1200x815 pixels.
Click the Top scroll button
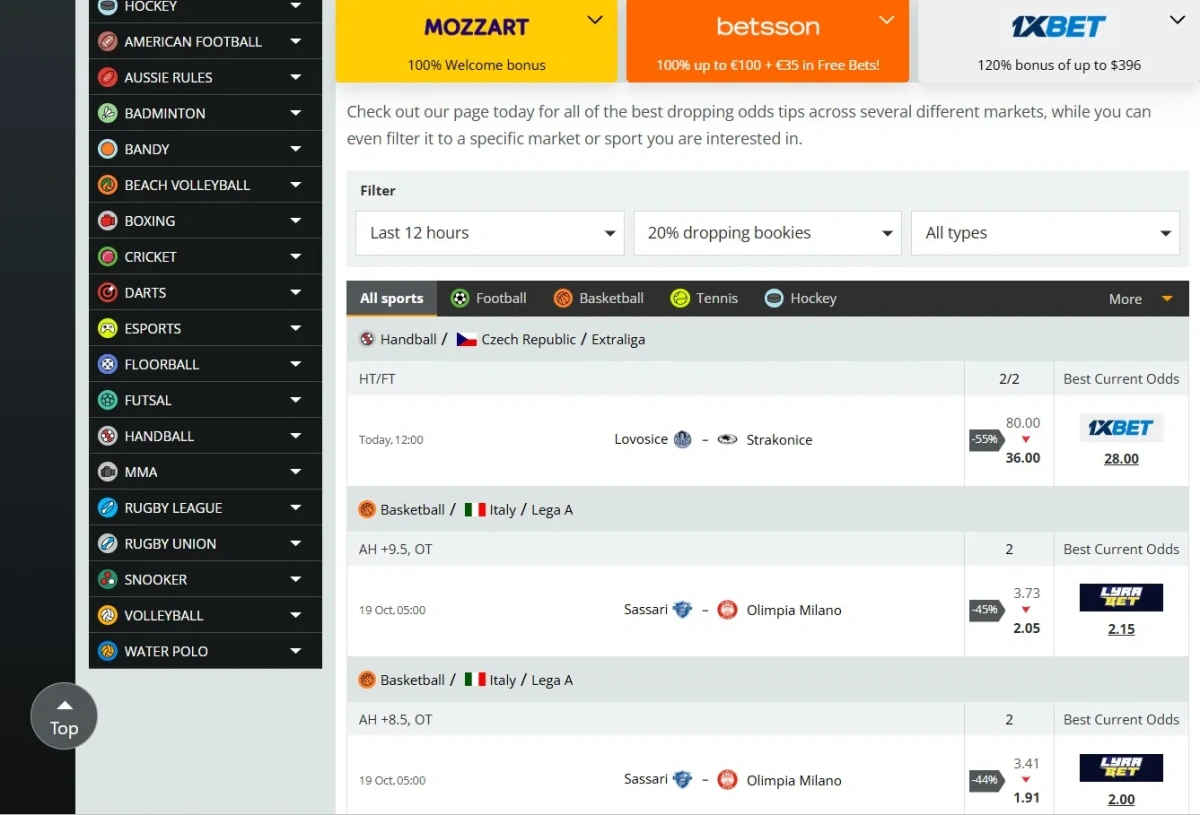coord(64,716)
